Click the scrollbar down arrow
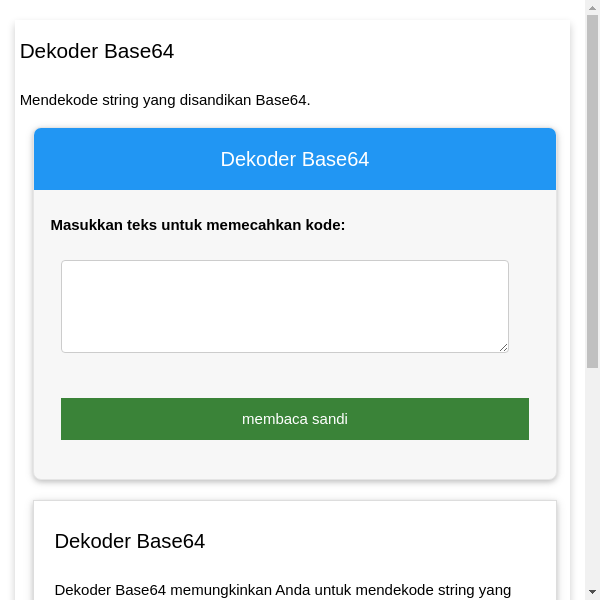600x600 pixels. click(x=592, y=592)
